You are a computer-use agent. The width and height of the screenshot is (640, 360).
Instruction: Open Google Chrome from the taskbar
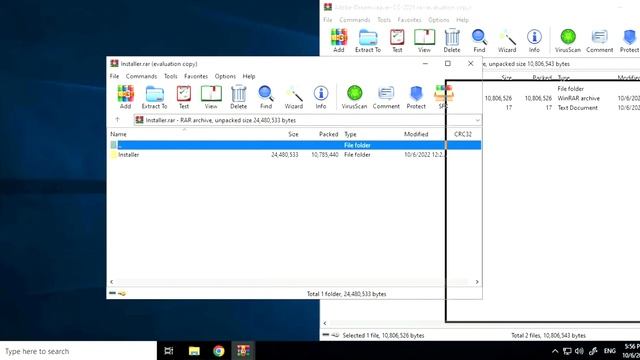pos(219,351)
